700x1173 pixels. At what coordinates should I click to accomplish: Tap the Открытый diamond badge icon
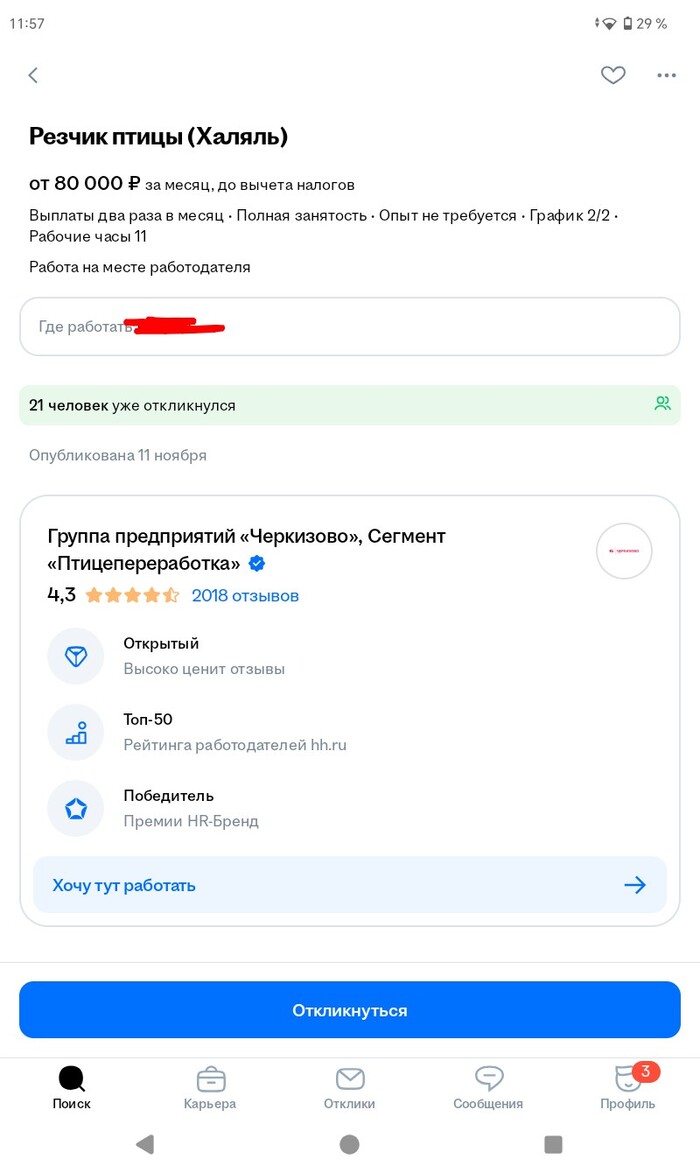tap(76, 656)
